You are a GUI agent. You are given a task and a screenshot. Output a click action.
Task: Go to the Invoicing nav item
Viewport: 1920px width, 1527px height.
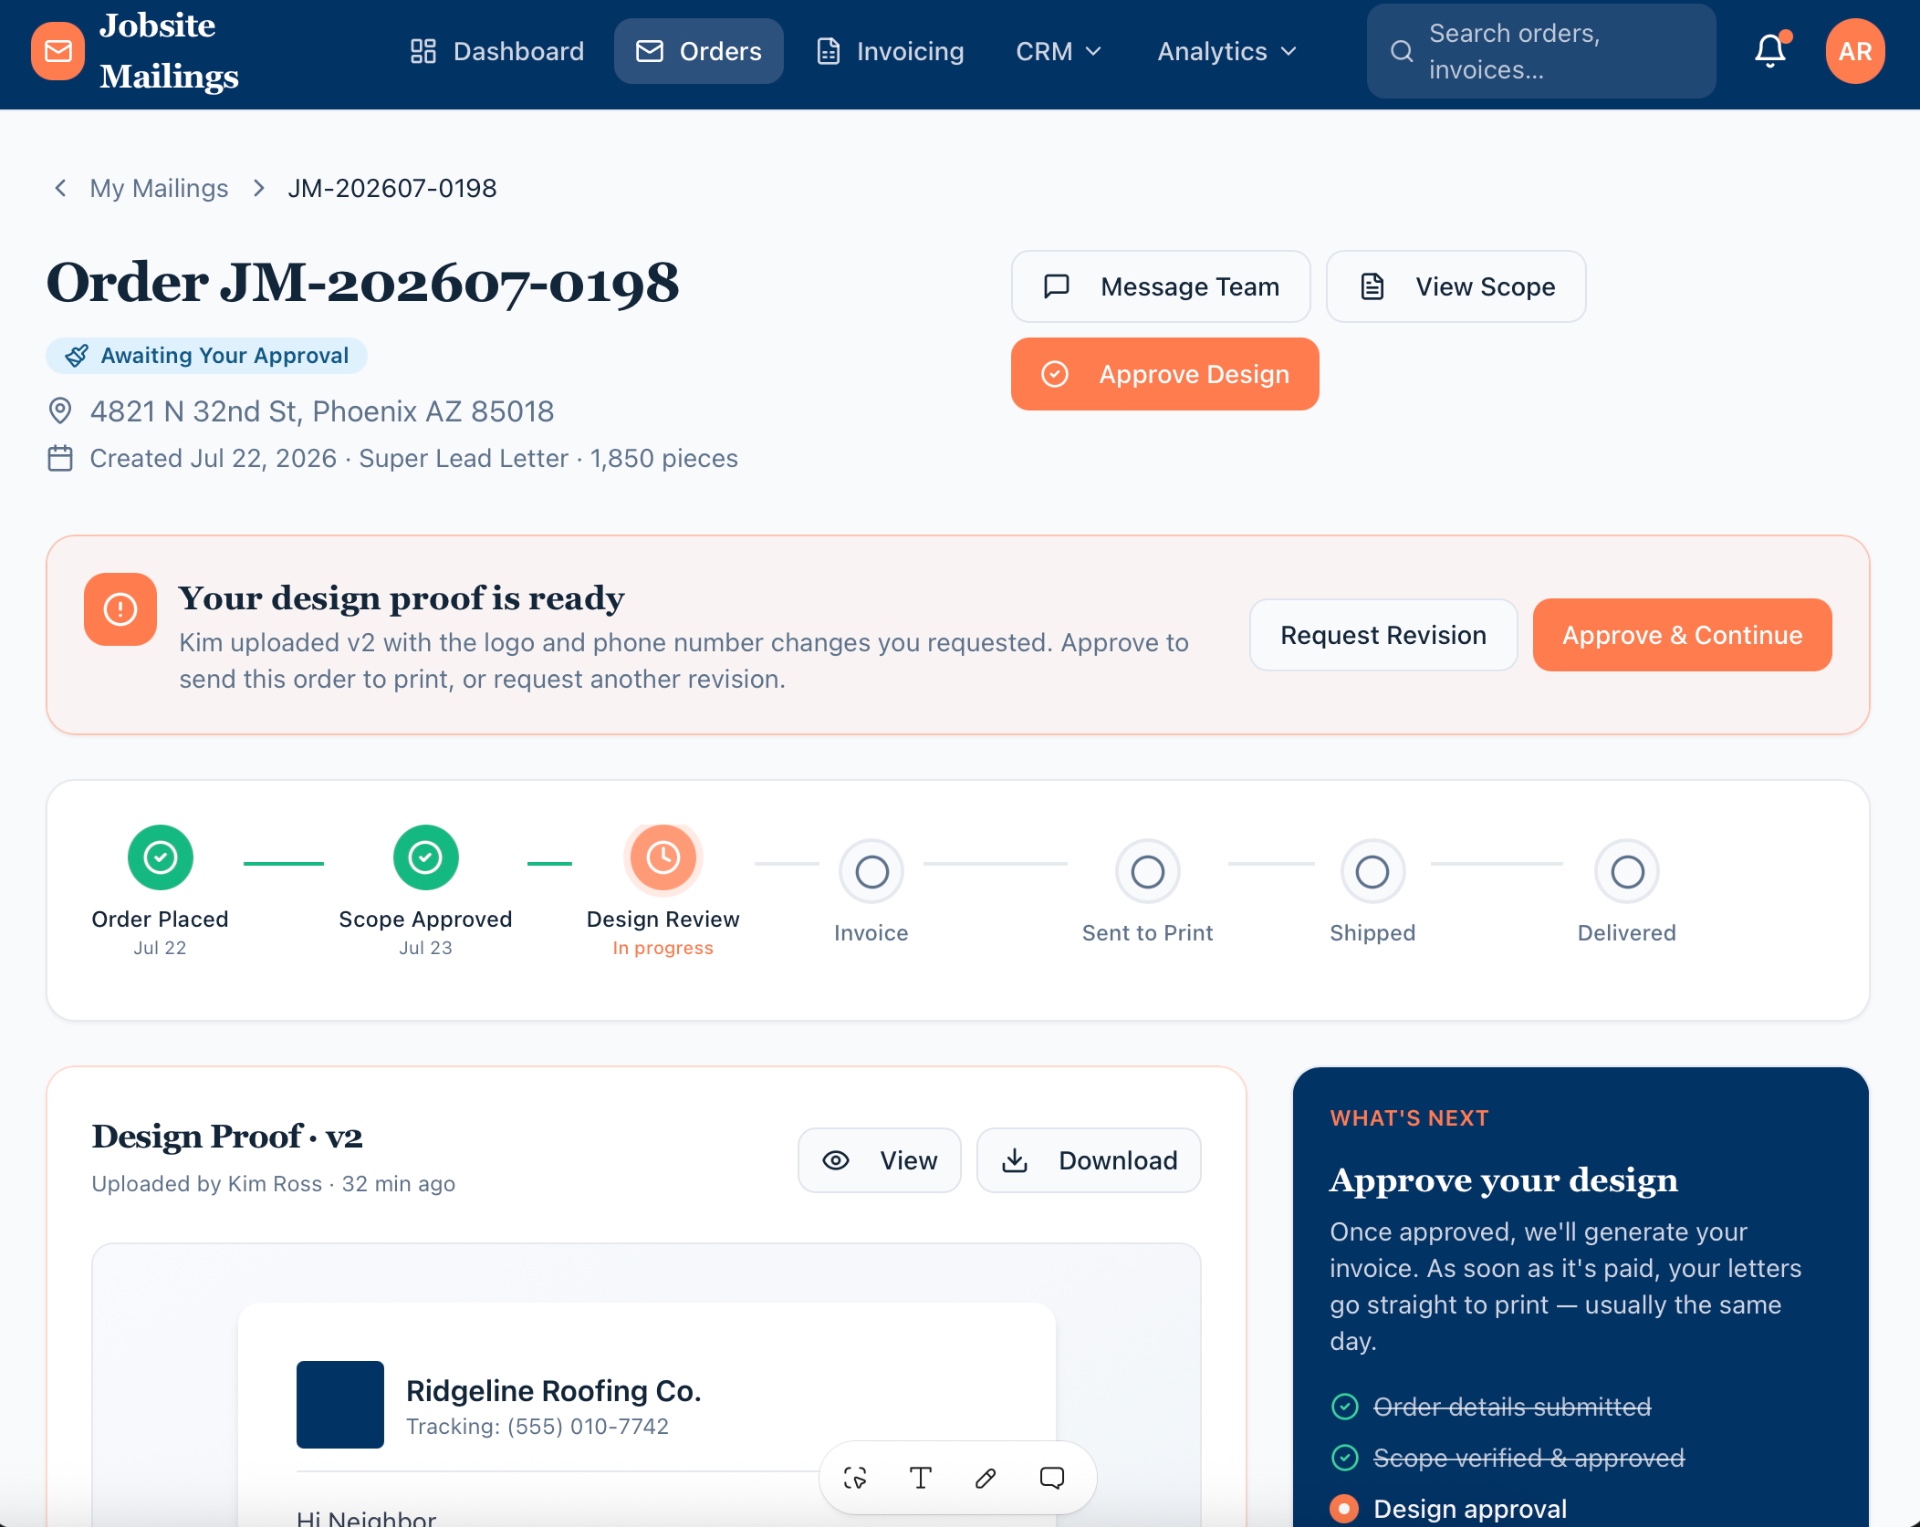click(x=890, y=51)
